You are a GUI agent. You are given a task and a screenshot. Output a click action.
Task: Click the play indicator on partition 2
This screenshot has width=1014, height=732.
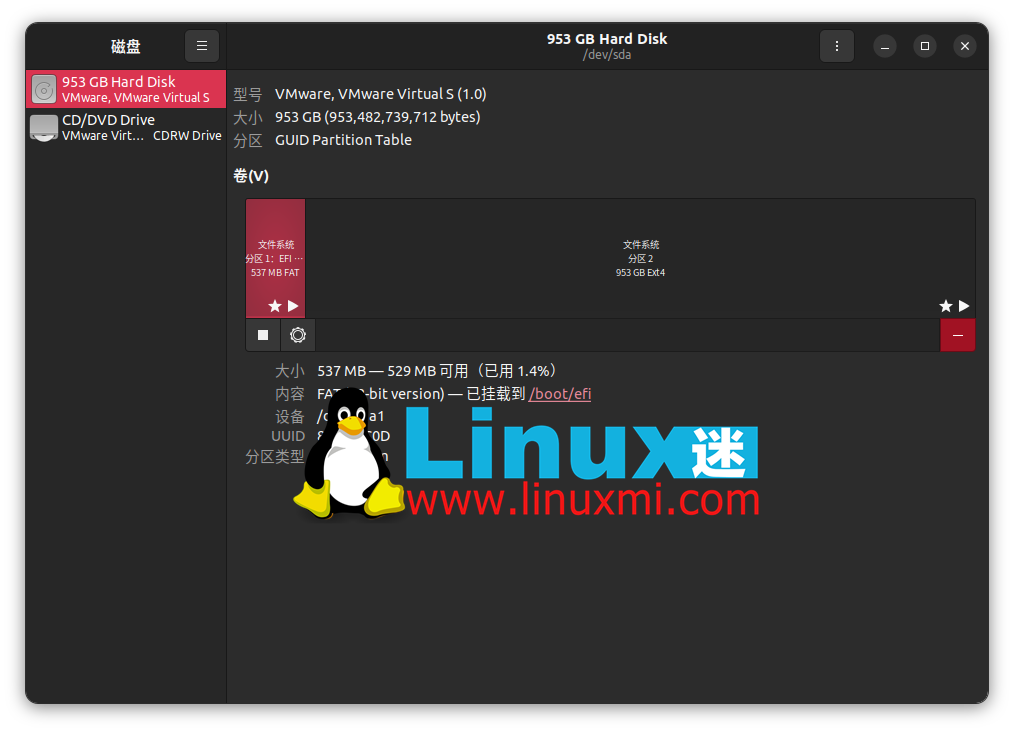click(962, 306)
